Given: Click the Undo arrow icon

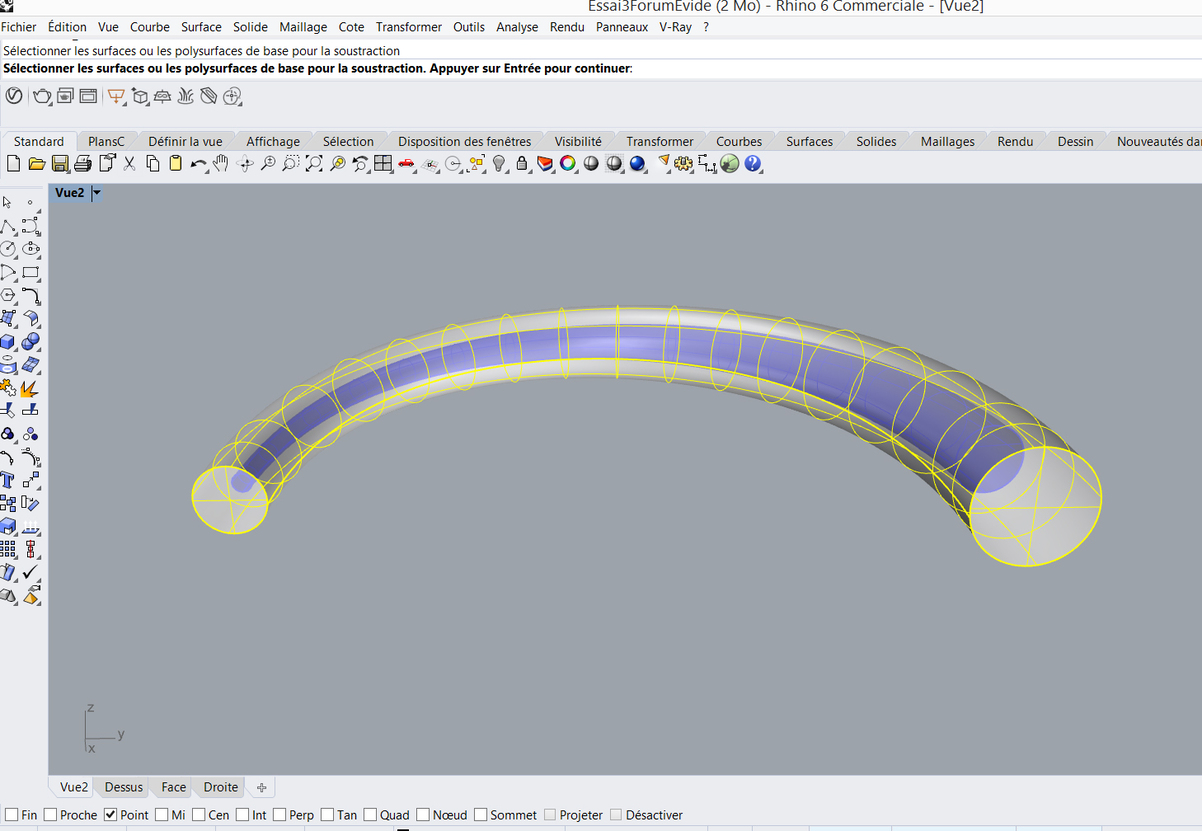Looking at the screenshot, I should pyautogui.click(x=198, y=164).
